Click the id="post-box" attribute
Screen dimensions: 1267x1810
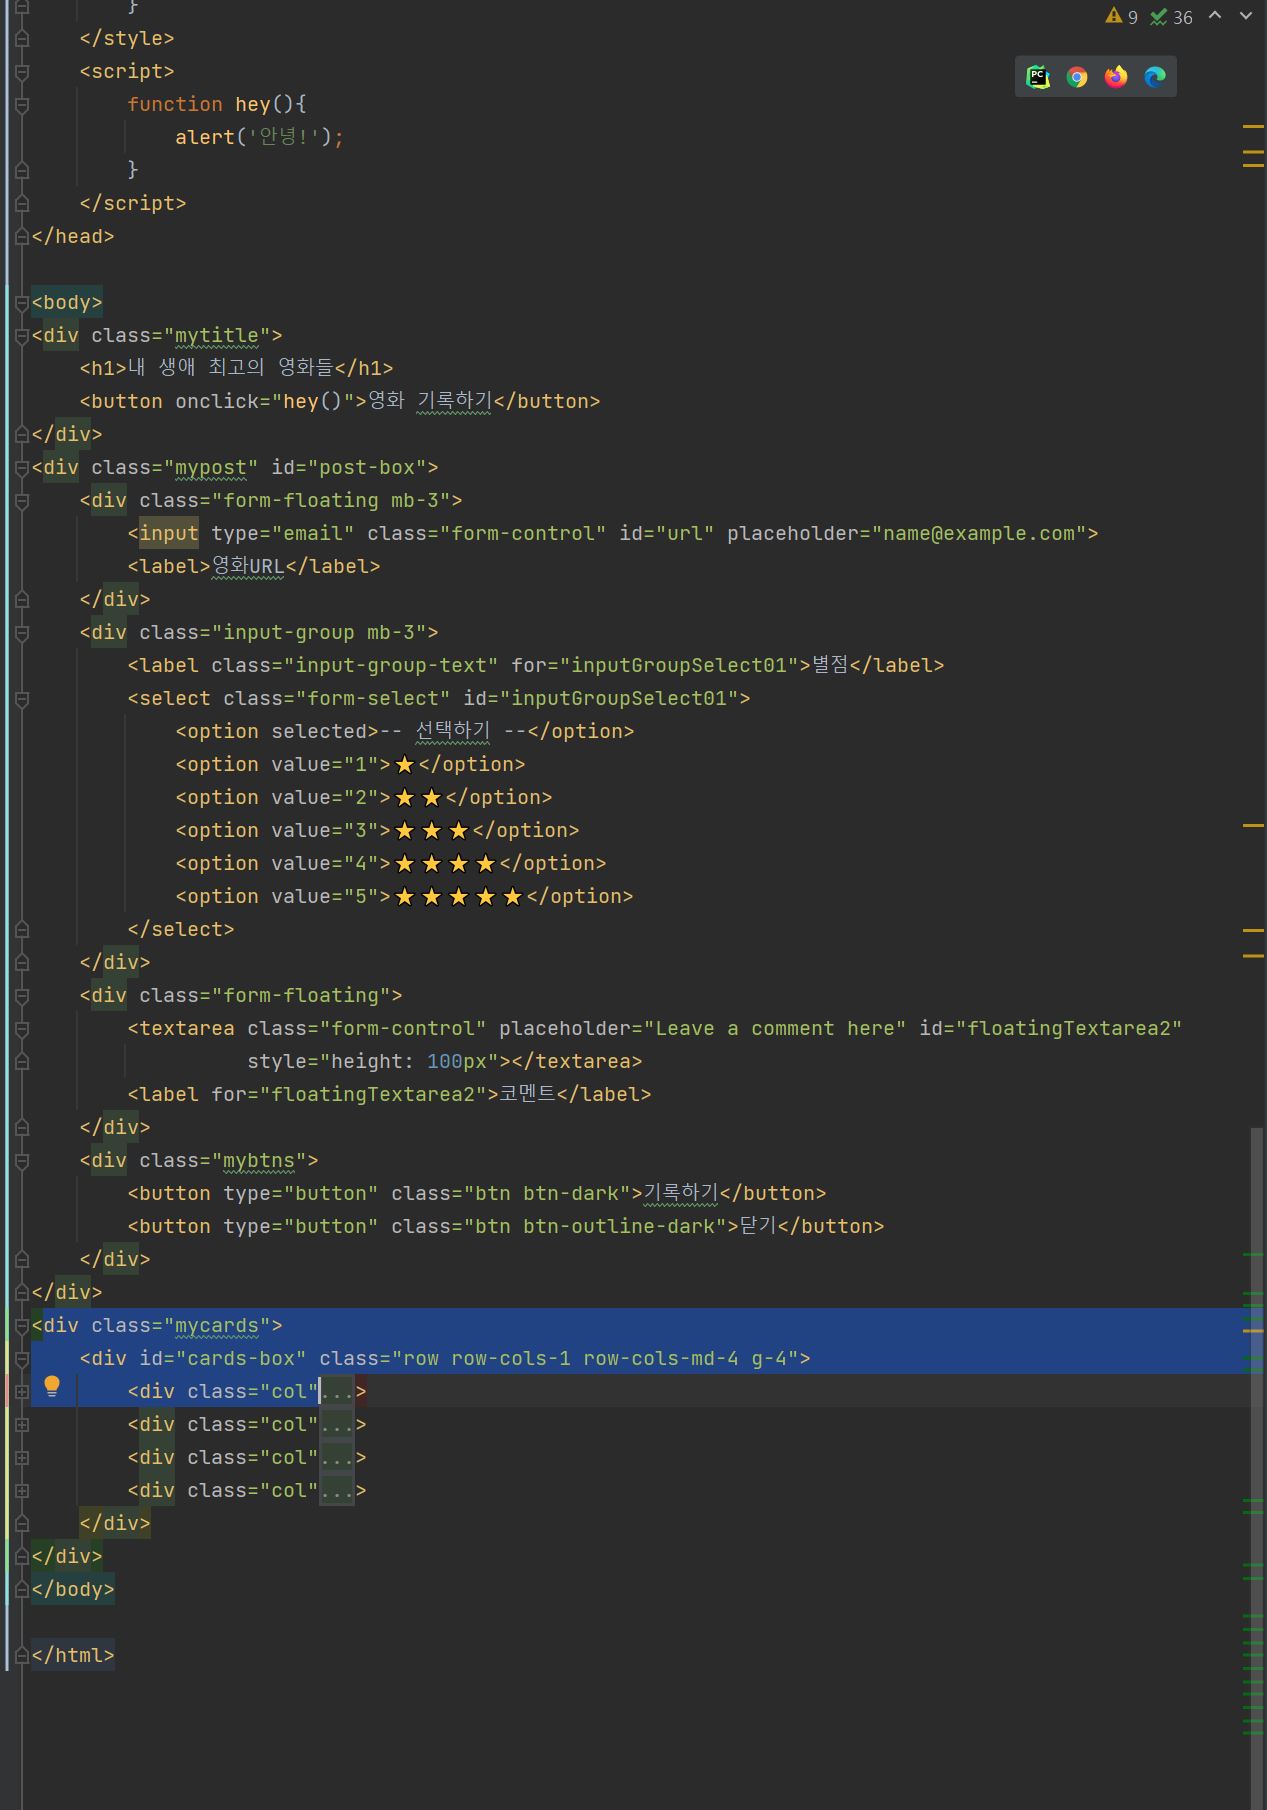pos(349,467)
